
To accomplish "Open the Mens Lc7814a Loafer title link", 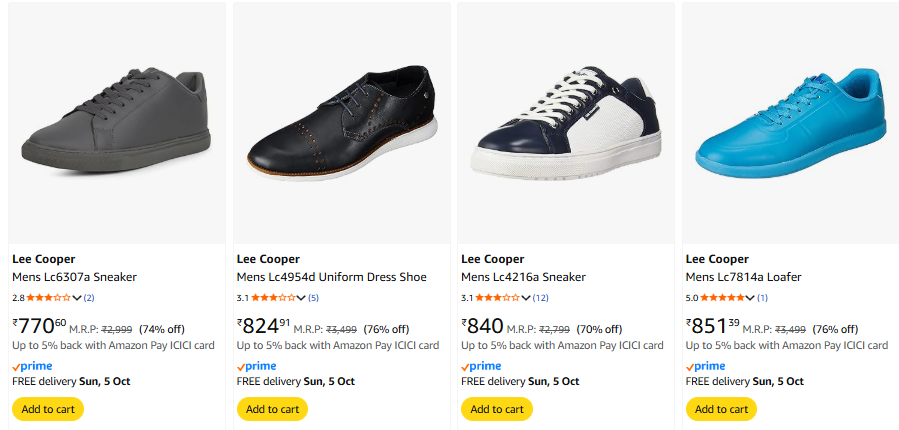I will pyautogui.click(x=743, y=277).
